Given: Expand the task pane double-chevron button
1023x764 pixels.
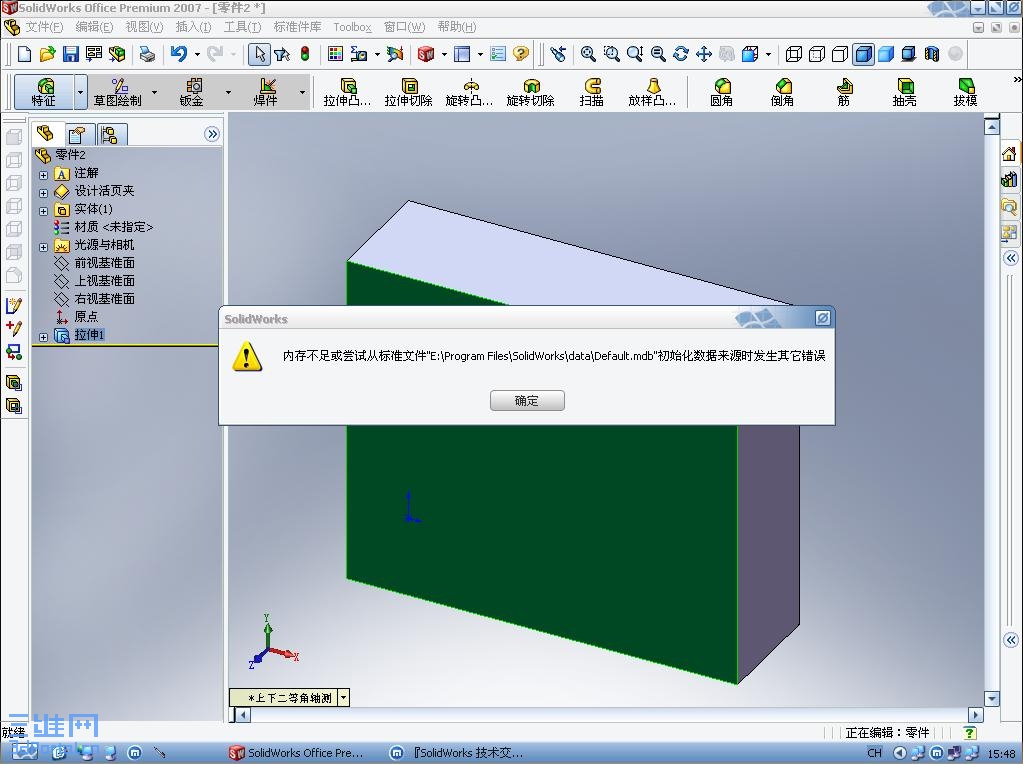Looking at the screenshot, I should (x=1011, y=258).
